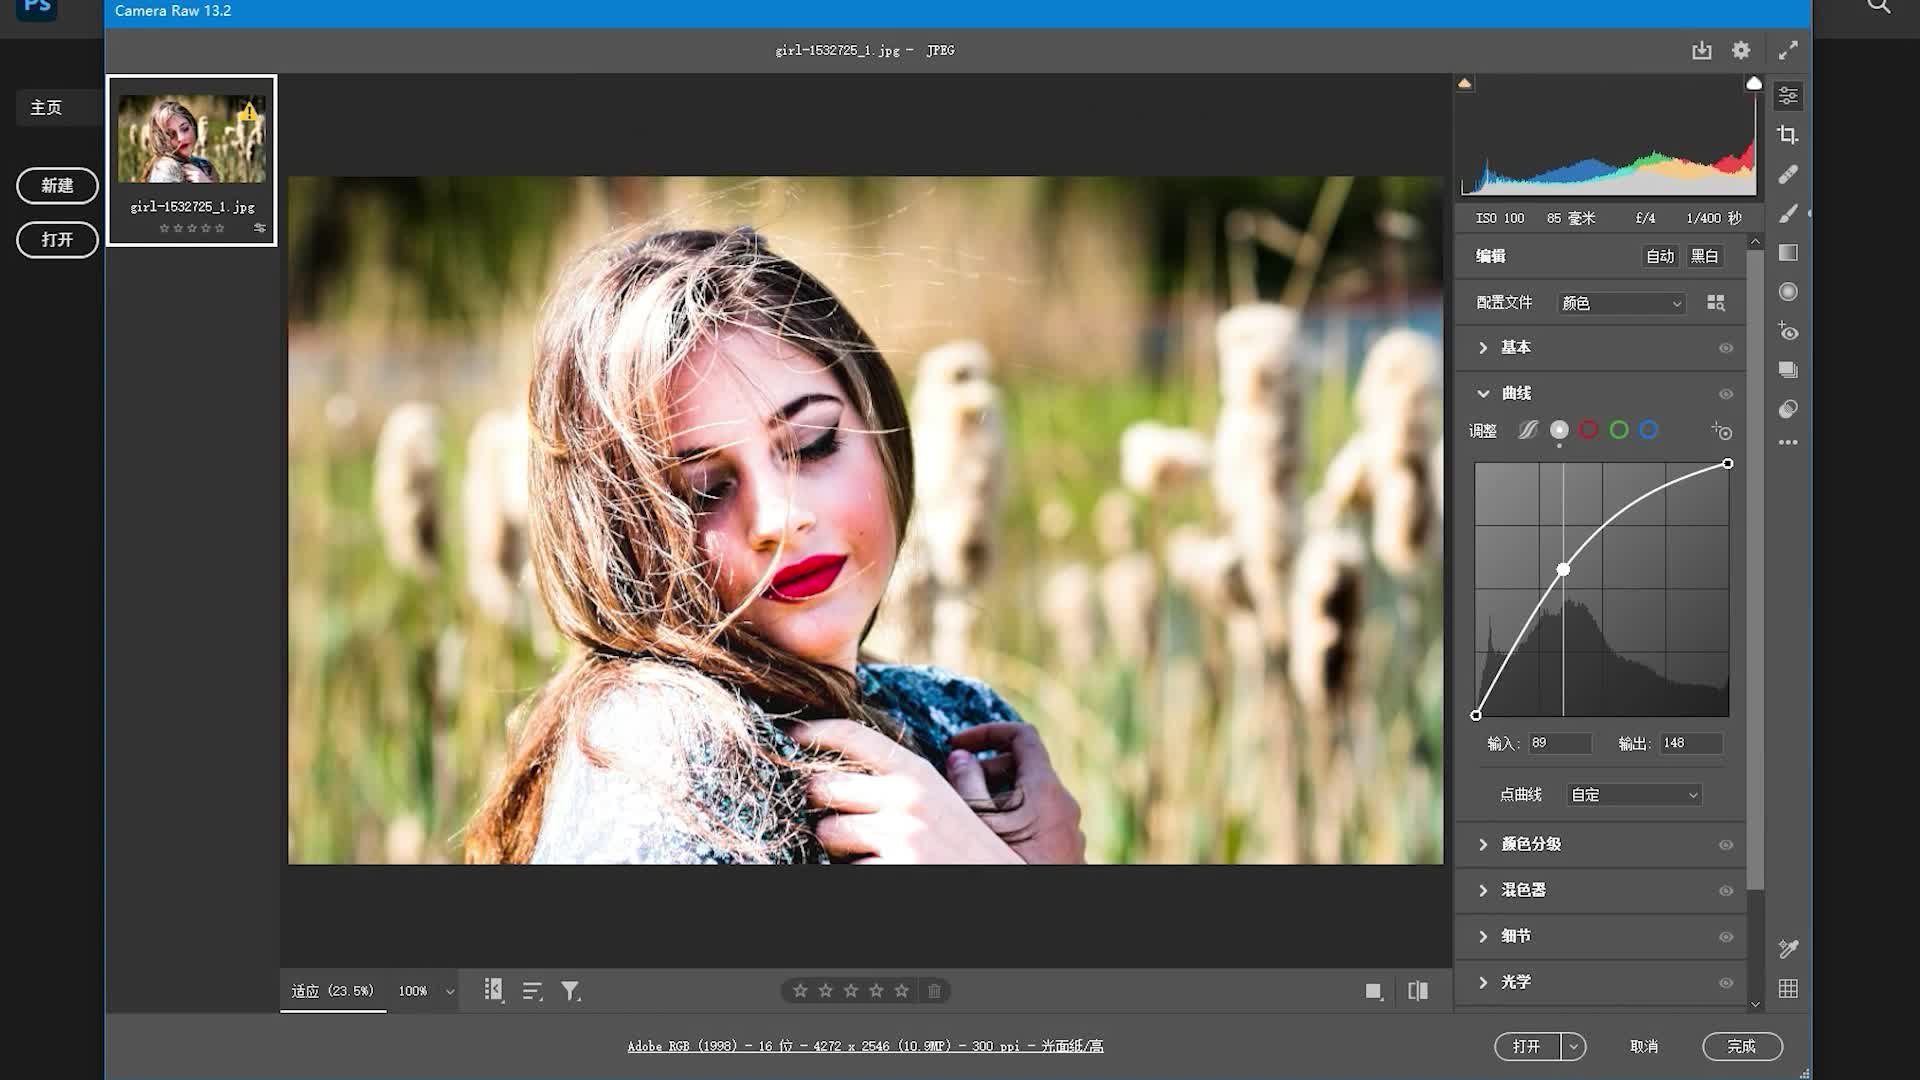Open the 配置文件 颜色 dropdown
This screenshot has width=1920, height=1080.
click(1621, 303)
